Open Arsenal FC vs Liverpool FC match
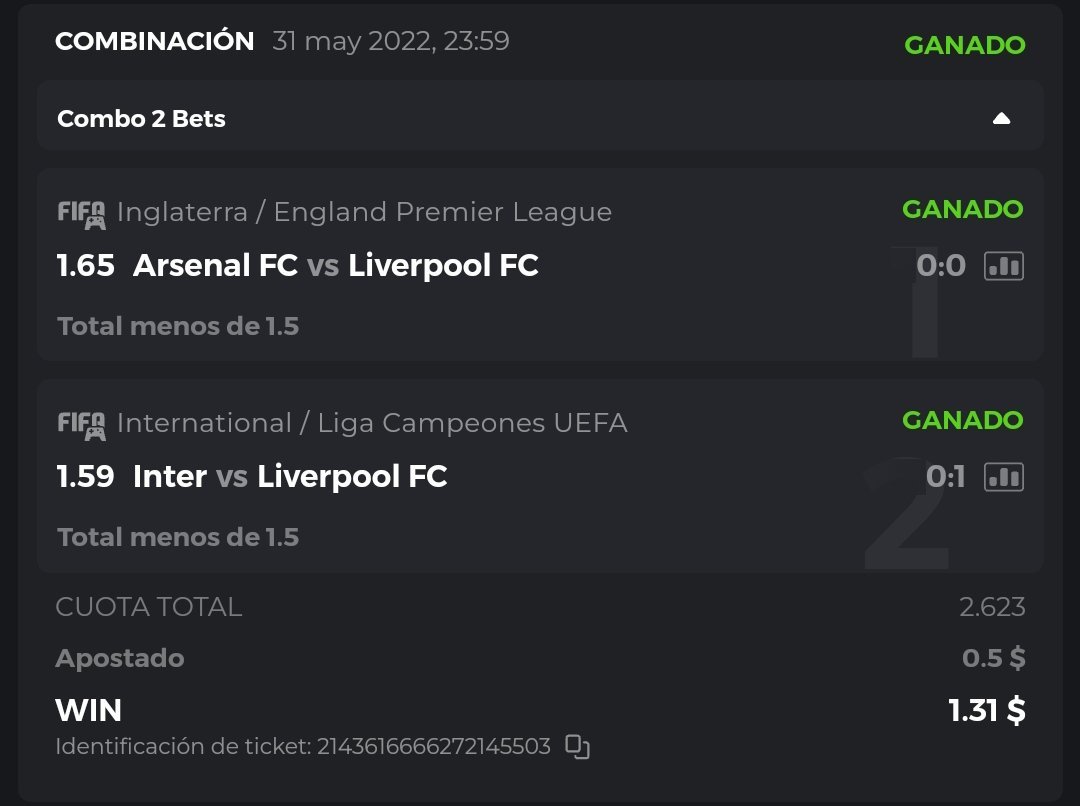This screenshot has height=806, width=1080. [335, 266]
